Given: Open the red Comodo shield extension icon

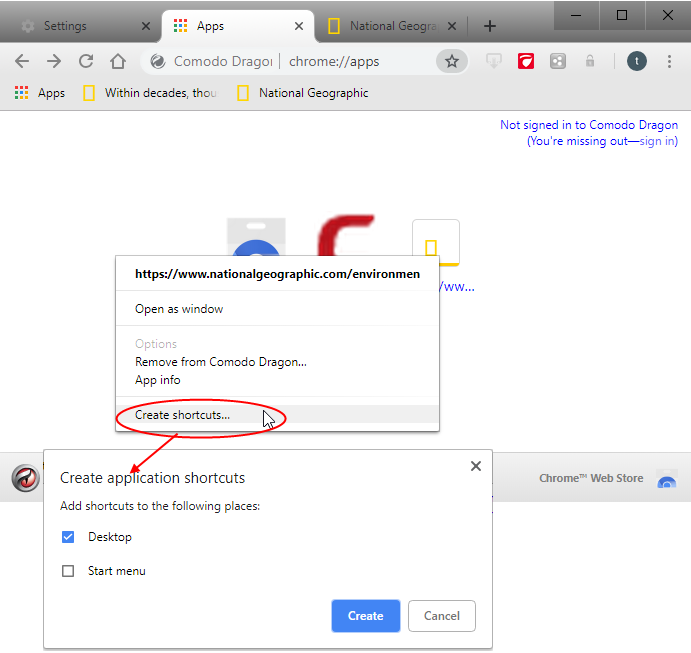Looking at the screenshot, I should coord(526,61).
